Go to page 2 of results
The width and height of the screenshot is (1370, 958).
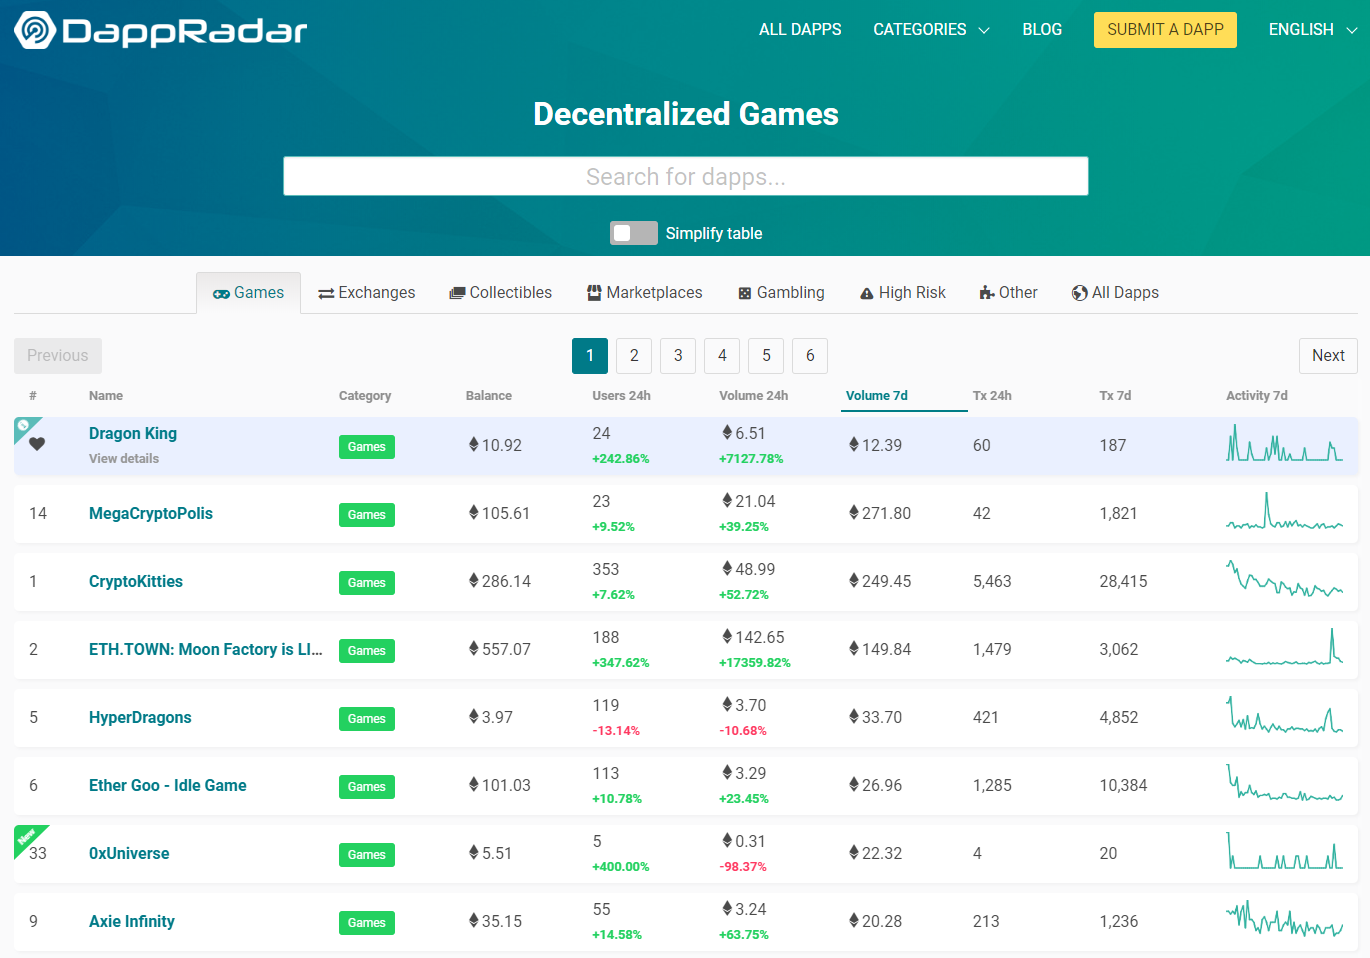[x=634, y=356]
